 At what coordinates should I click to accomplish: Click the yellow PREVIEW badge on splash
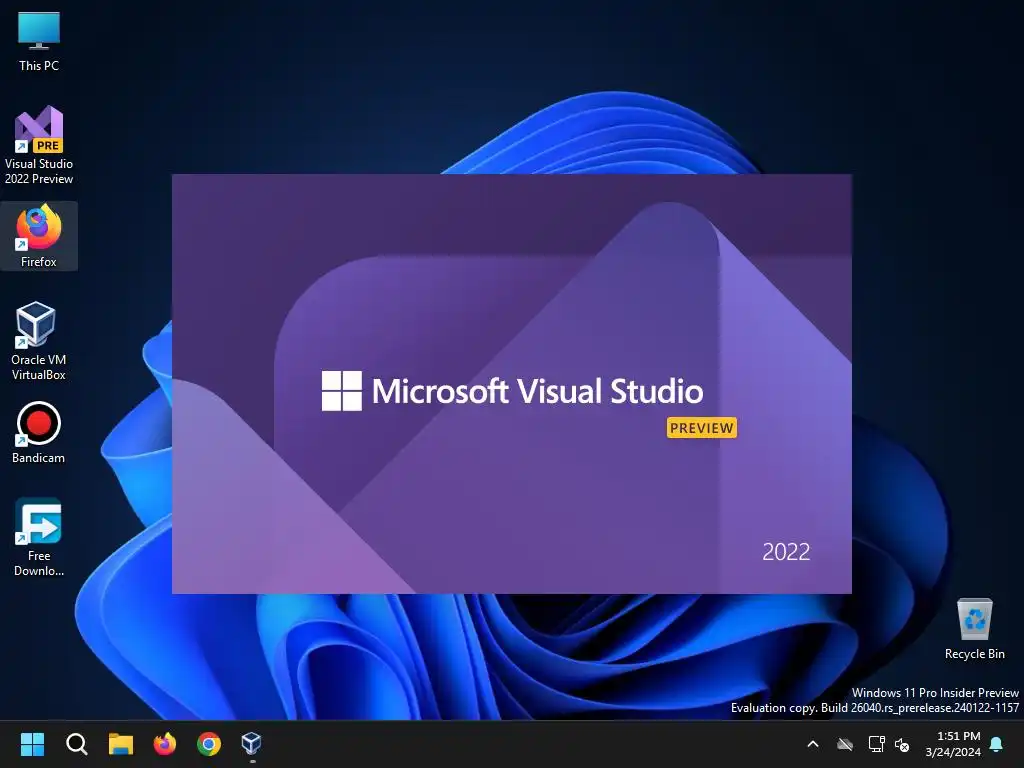702,428
